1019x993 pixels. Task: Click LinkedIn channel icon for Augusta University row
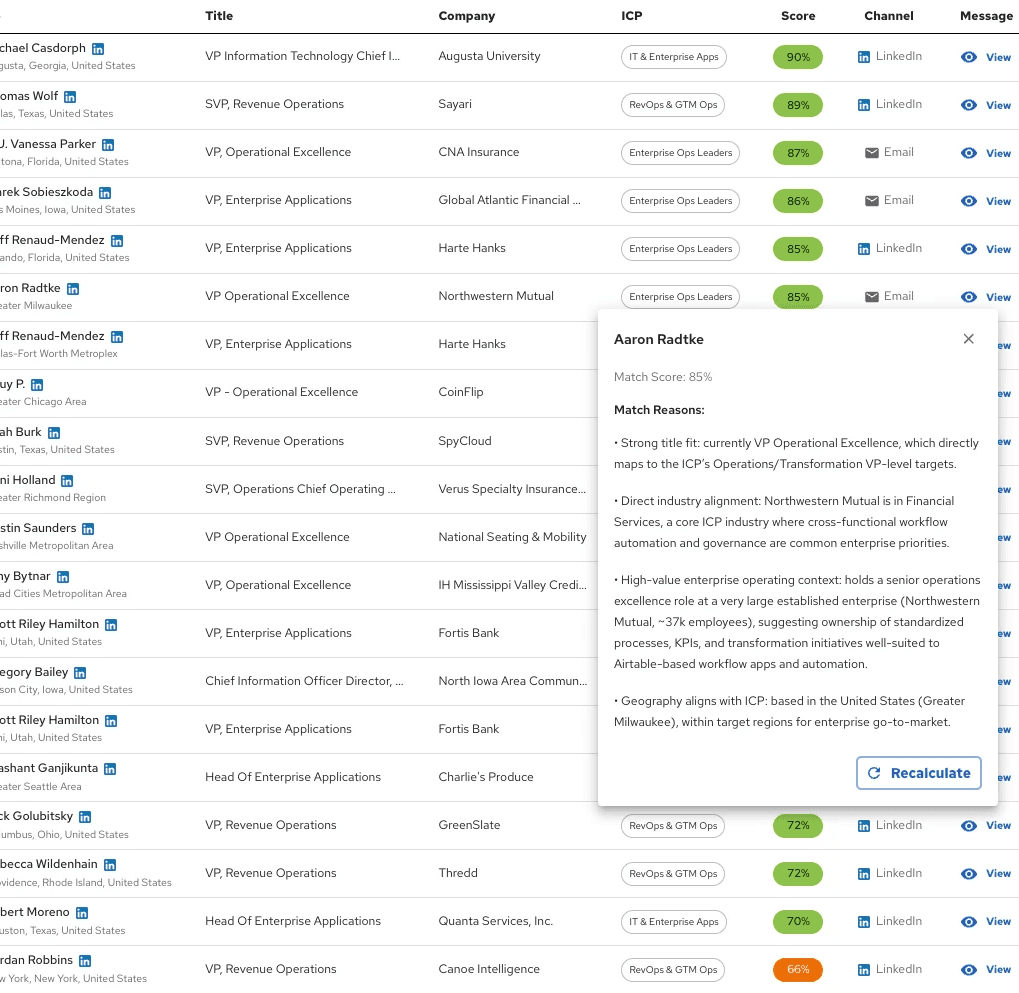coord(864,57)
